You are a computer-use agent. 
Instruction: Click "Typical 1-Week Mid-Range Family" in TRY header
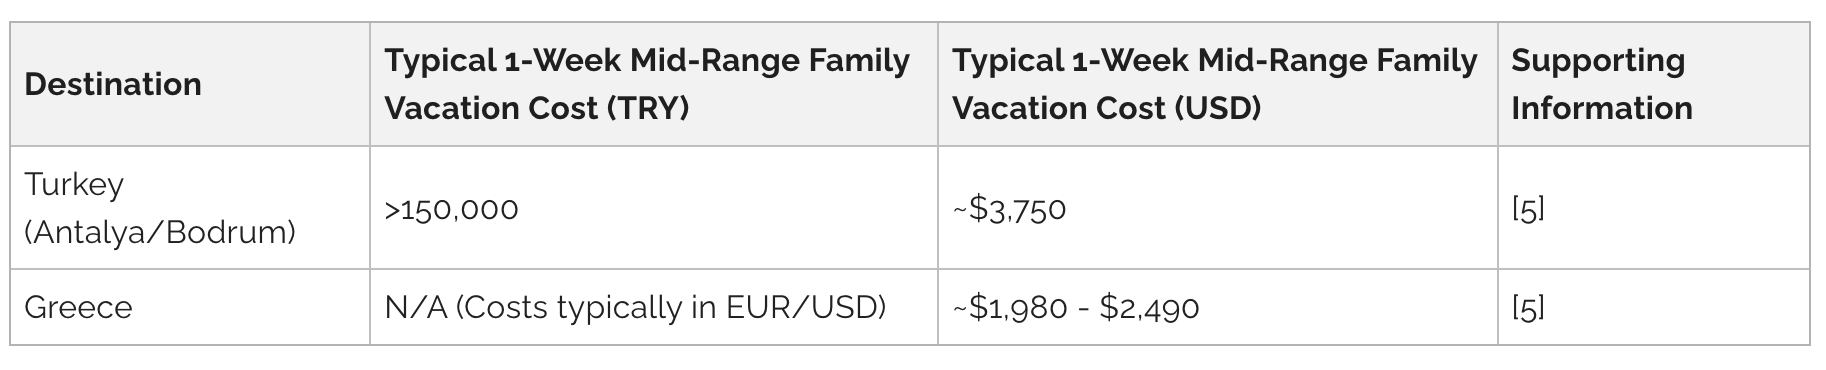(x=647, y=61)
